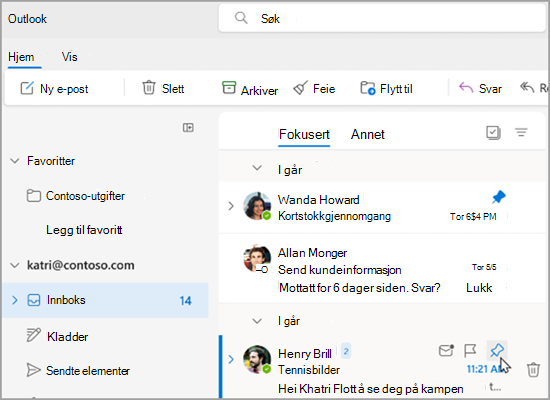
Task: Toggle the select messages checkbox icon
Action: [x=493, y=133]
